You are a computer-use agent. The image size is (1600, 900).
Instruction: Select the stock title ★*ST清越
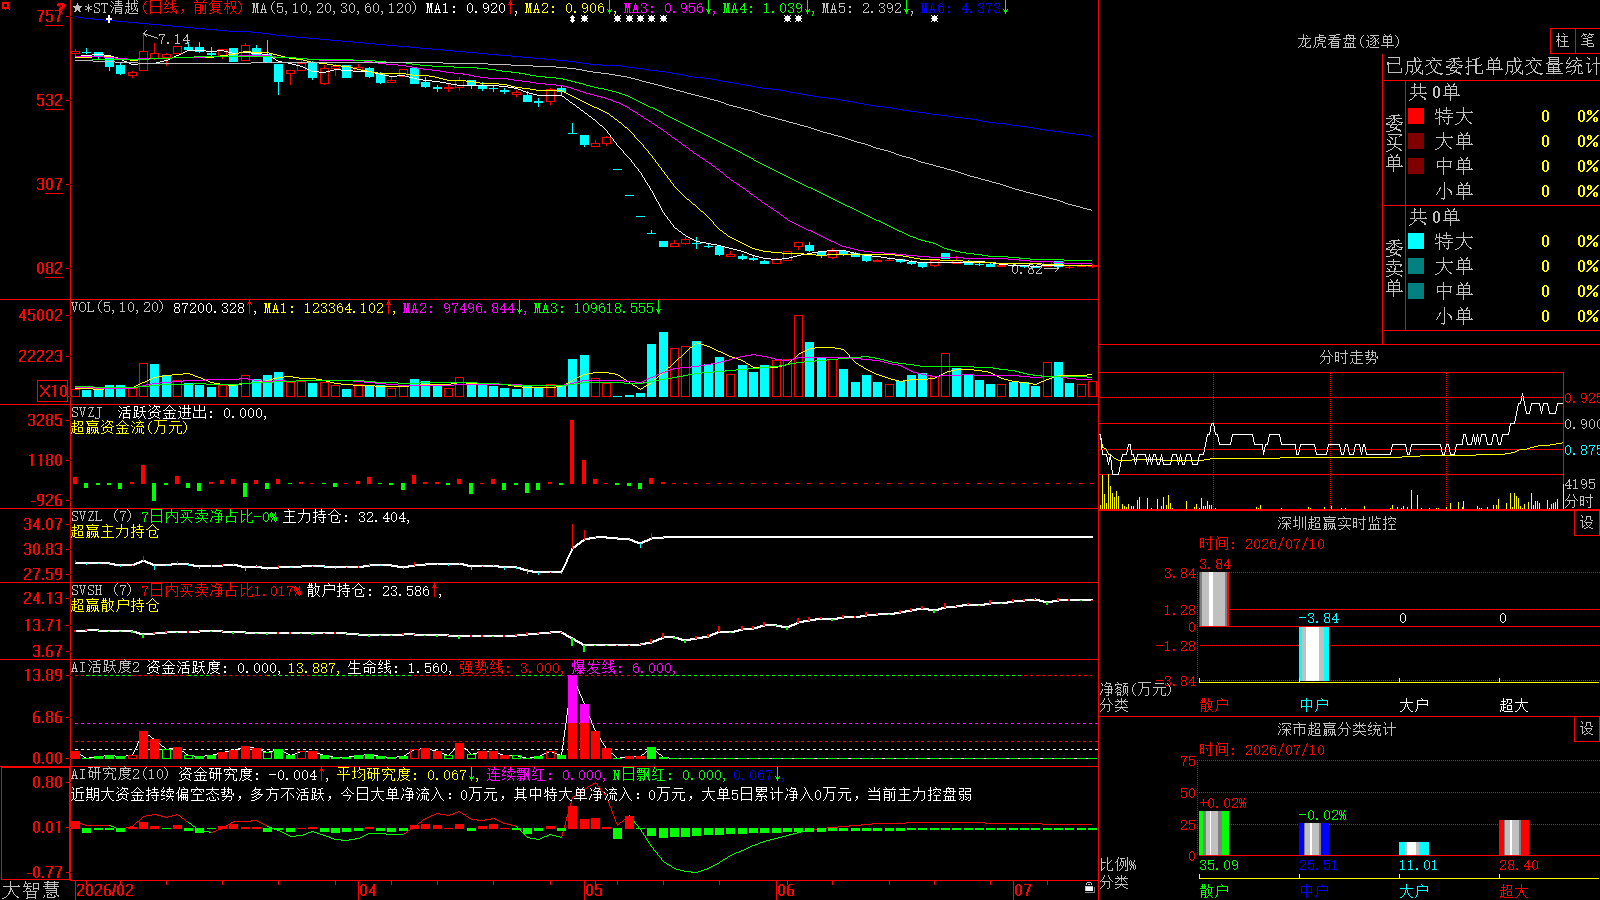coord(105,8)
